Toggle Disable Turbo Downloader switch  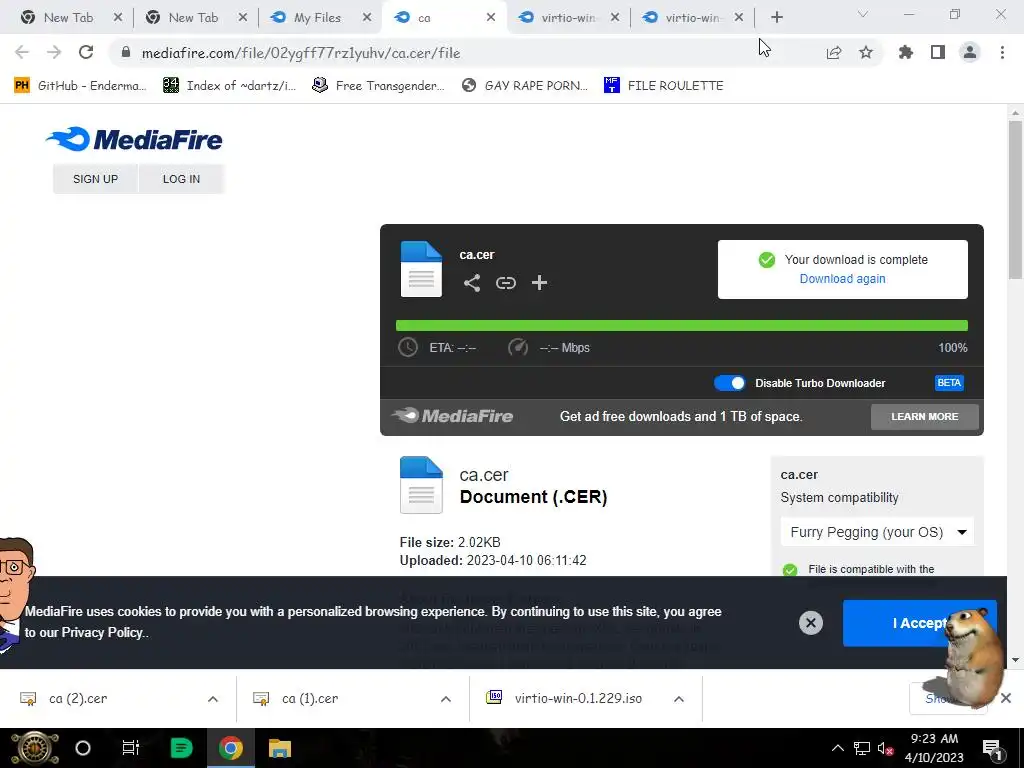[x=729, y=383]
